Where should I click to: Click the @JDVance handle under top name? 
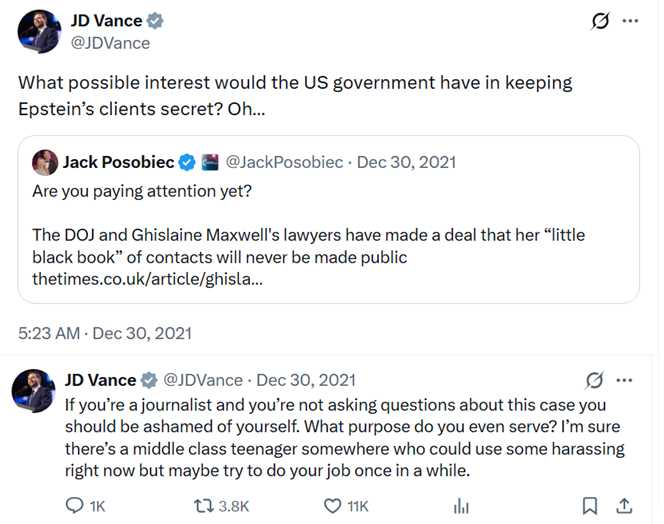tap(110, 43)
